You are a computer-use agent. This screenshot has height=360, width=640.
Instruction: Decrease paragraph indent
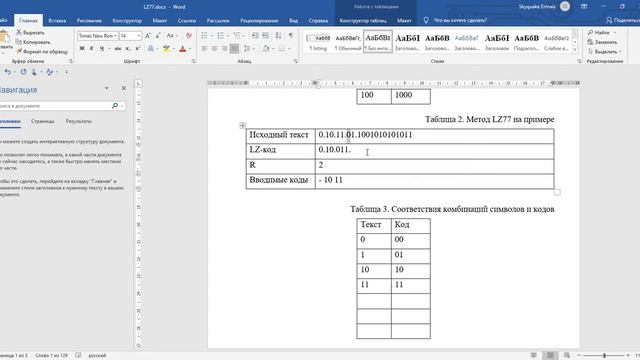click(255, 36)
